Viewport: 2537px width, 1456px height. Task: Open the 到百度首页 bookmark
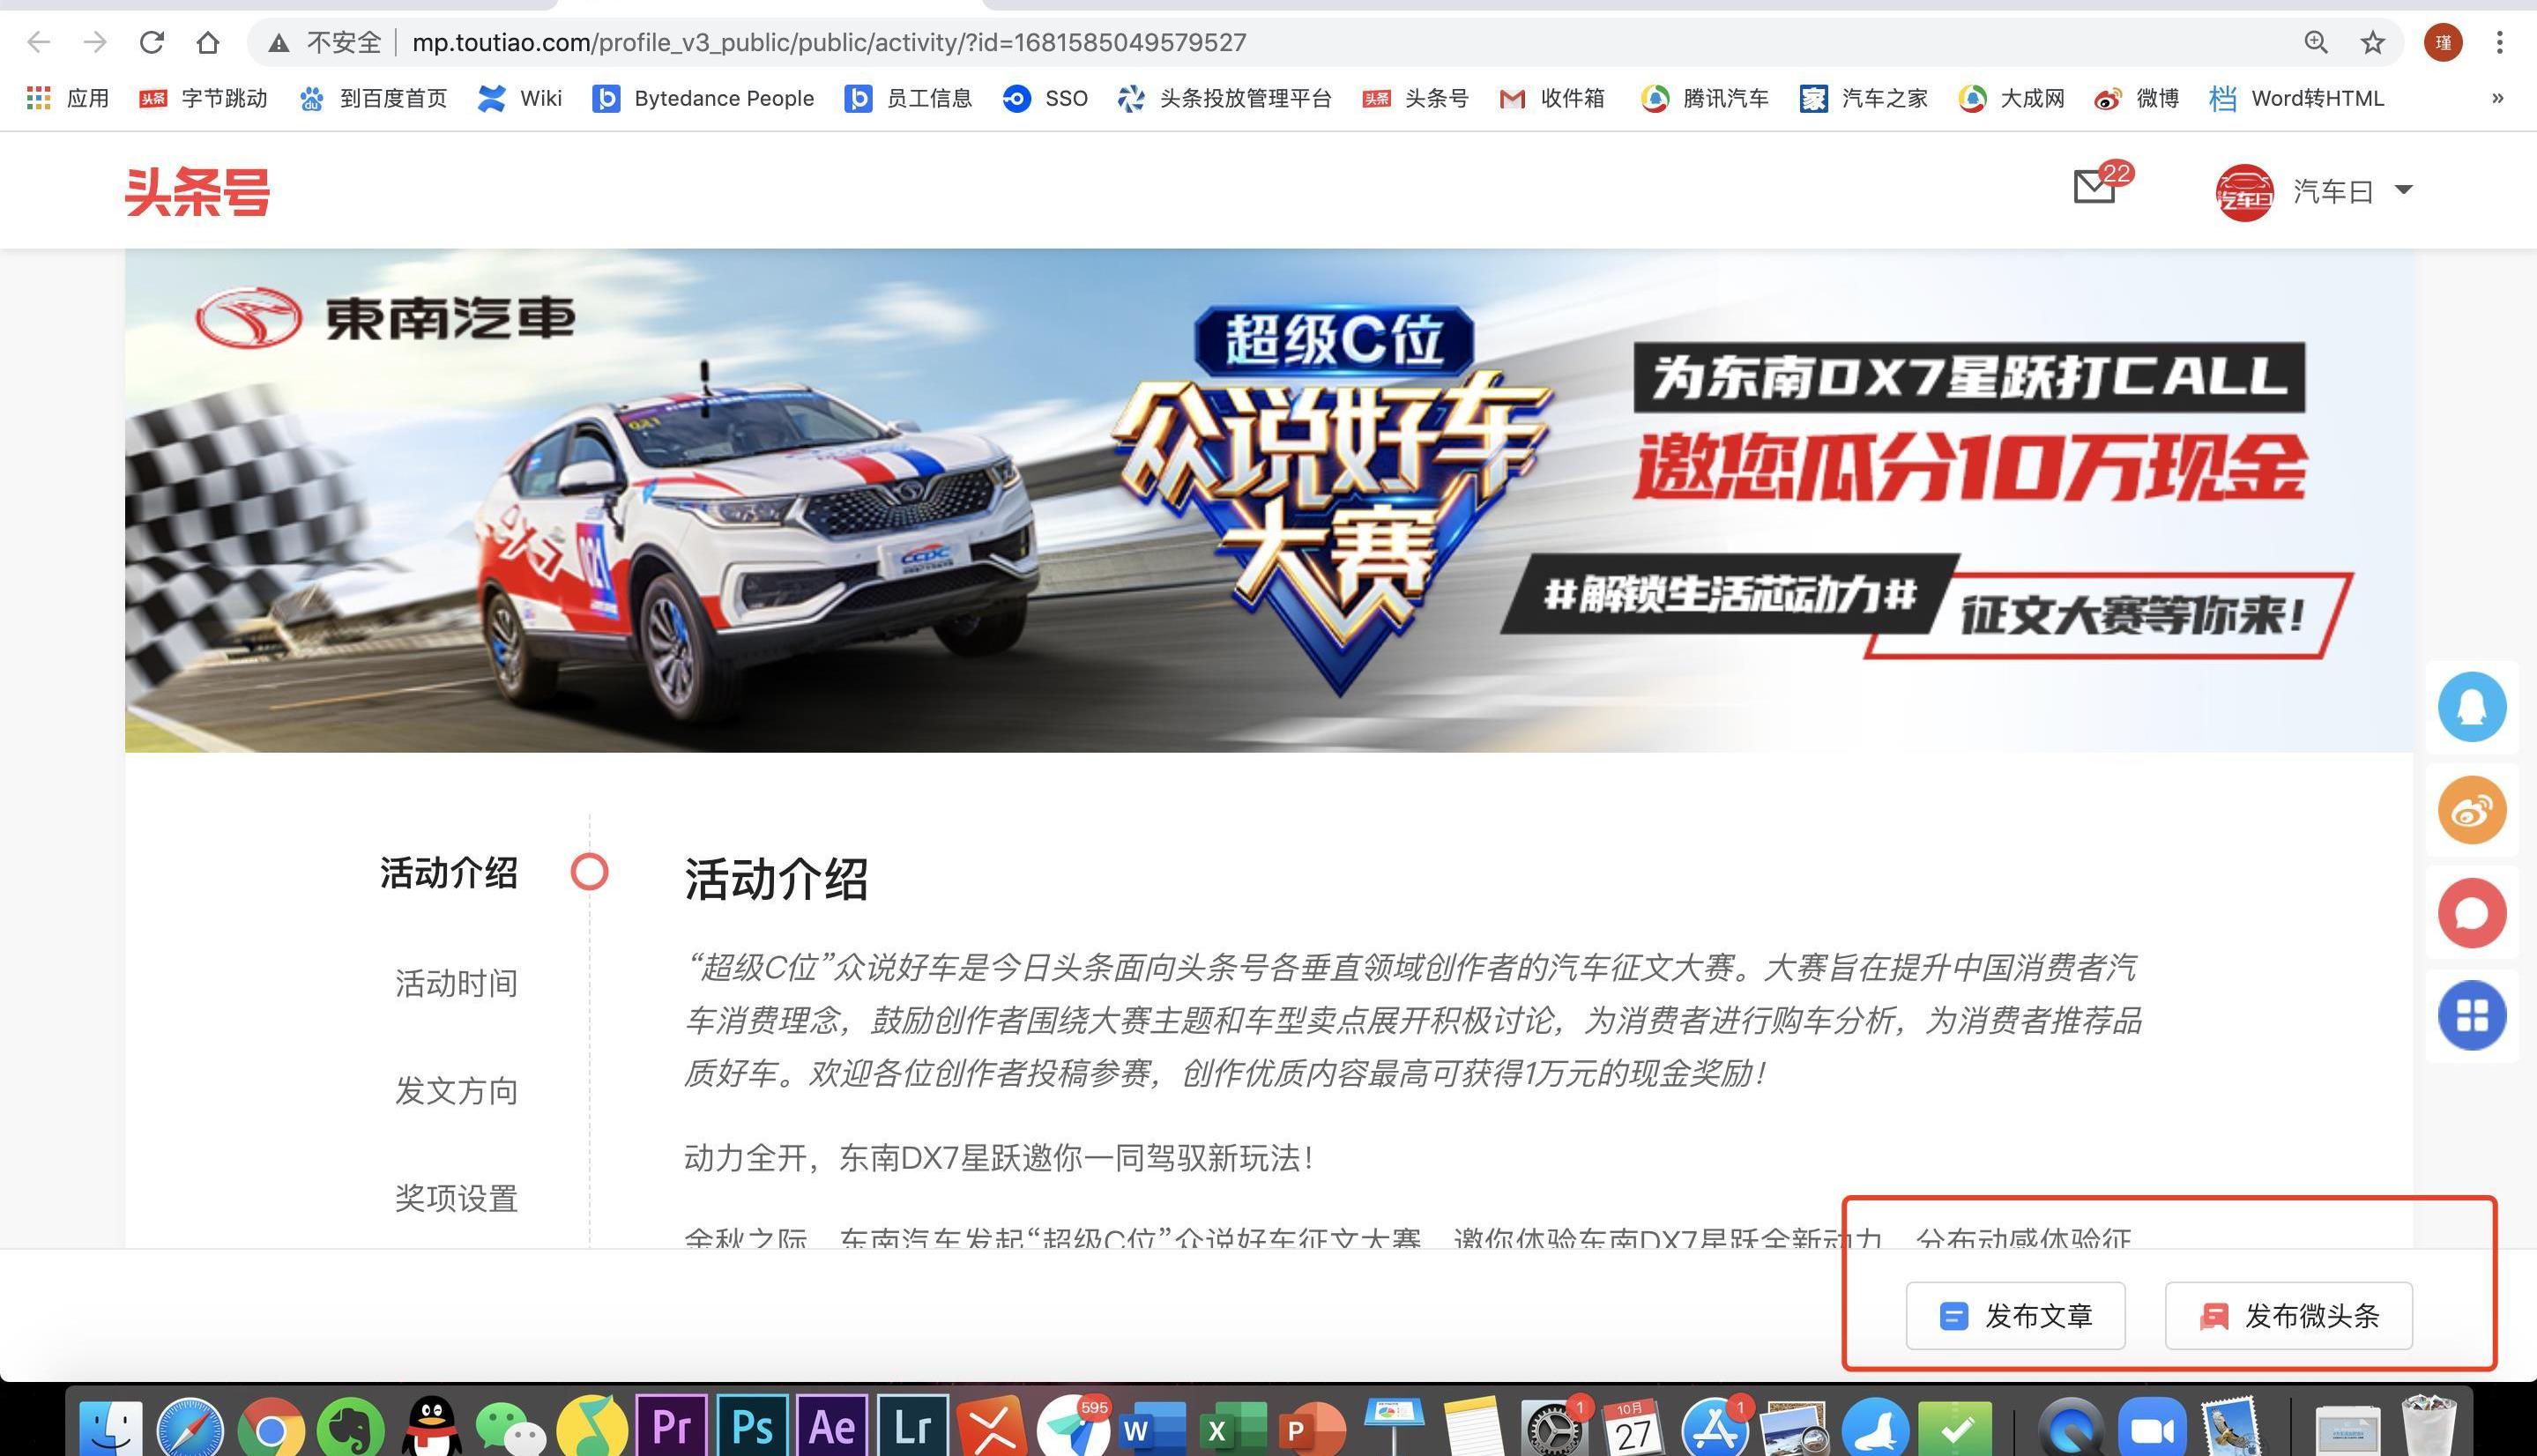[x=373, y=98]
